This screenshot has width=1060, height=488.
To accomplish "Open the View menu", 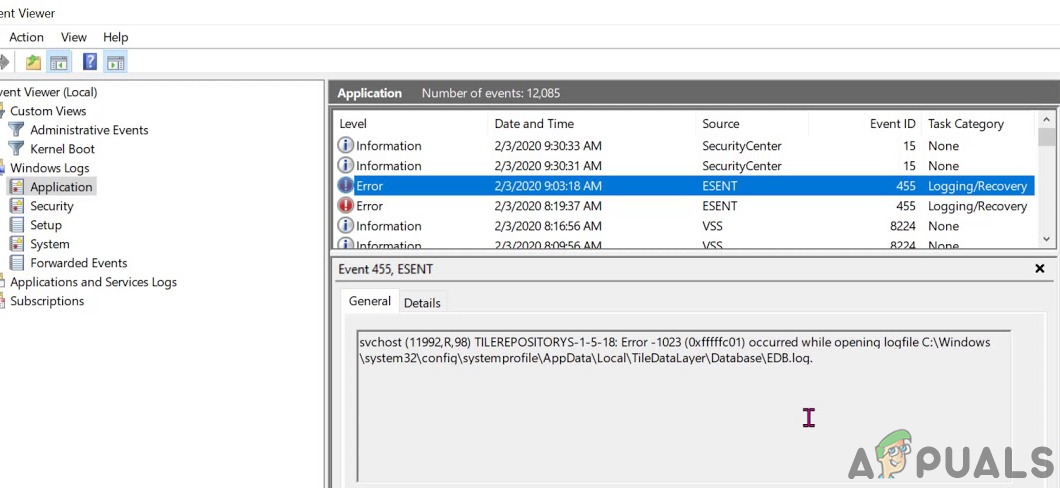I will click(x=74, y=37).
